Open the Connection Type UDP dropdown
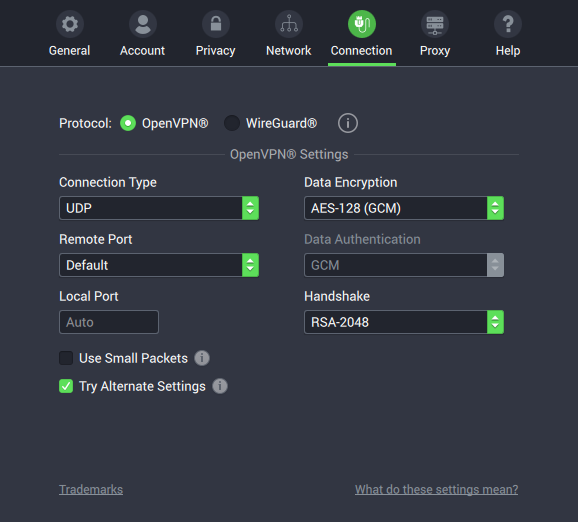The image size is (578, 522). [159, 208]
